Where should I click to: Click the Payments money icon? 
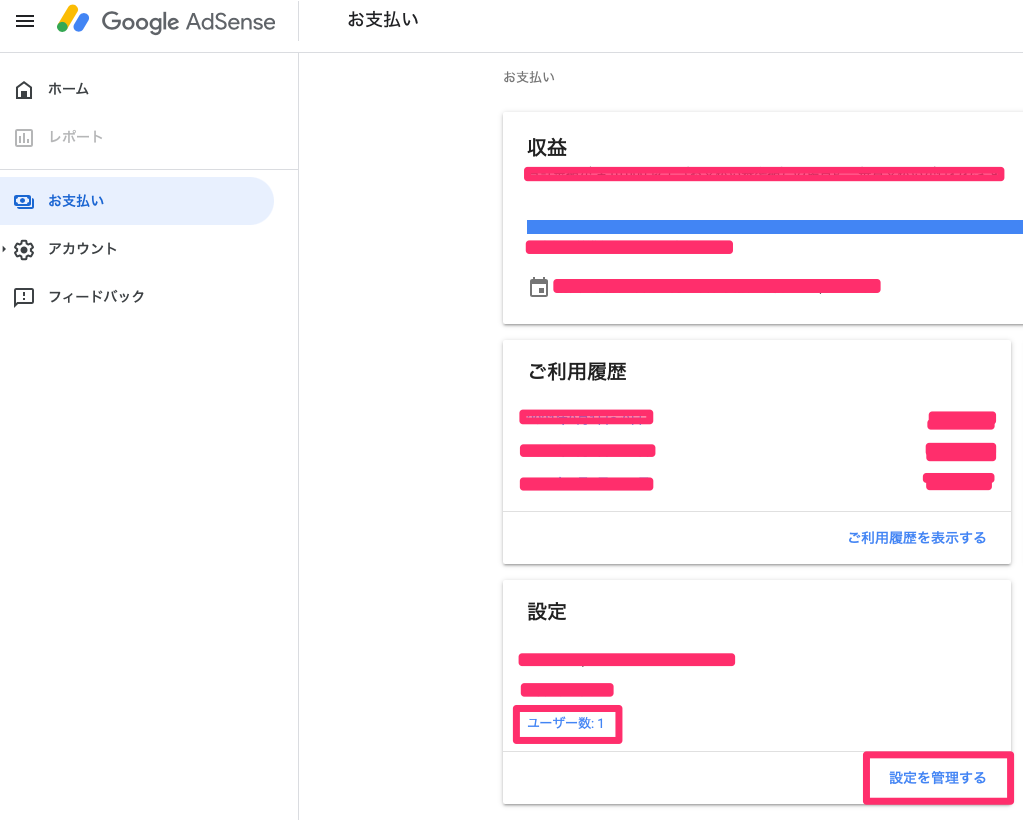point(24,202)
